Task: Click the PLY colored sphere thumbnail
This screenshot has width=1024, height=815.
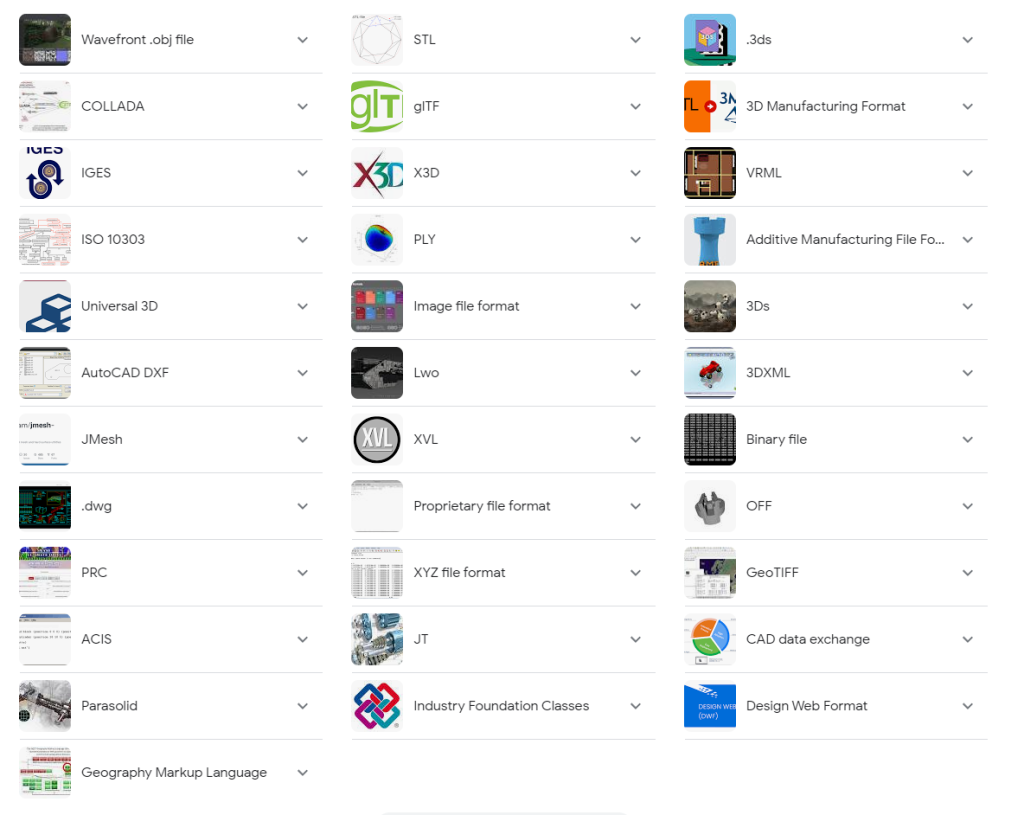Action: (x=377, y=240)
